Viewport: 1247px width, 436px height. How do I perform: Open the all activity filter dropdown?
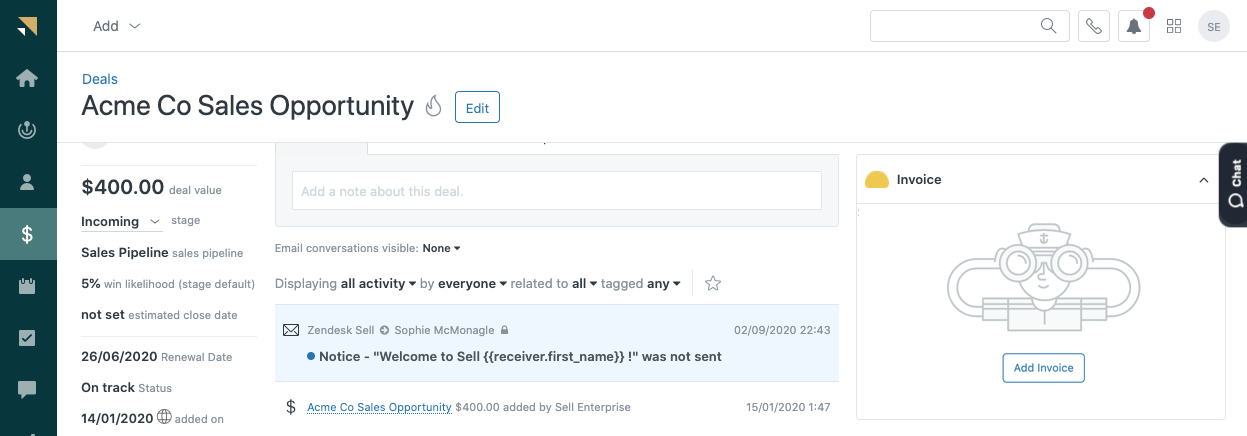coord(378,284)
